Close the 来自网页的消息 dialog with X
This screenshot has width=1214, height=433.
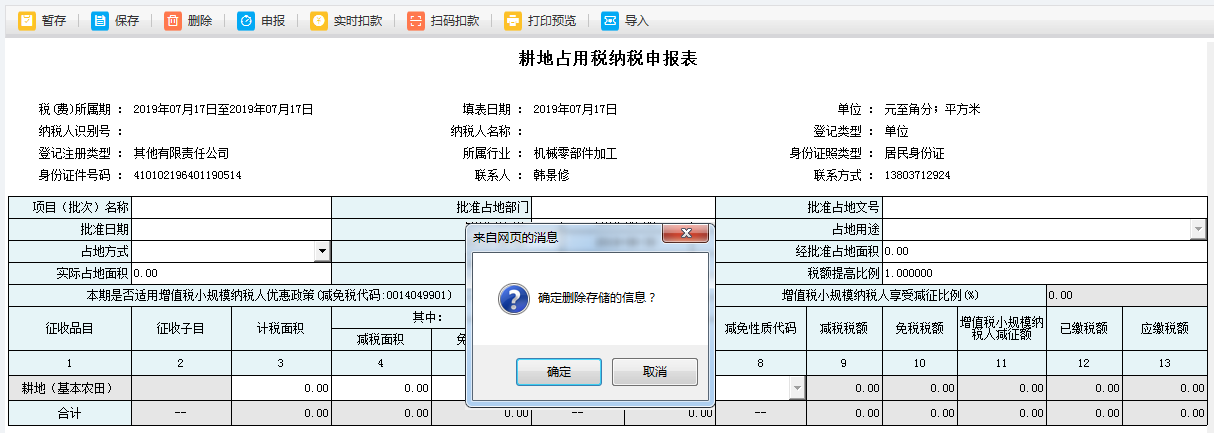(x=686, y=235)
